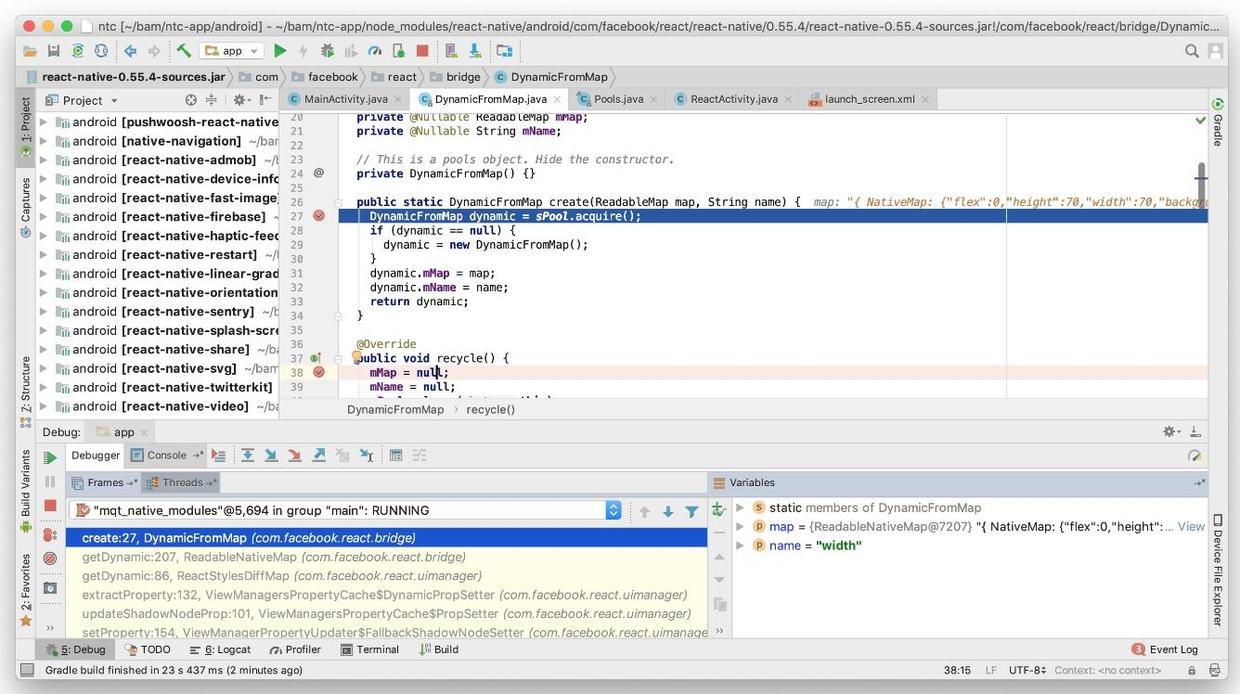Open the app run configuration dropdown

coord(231,50)
